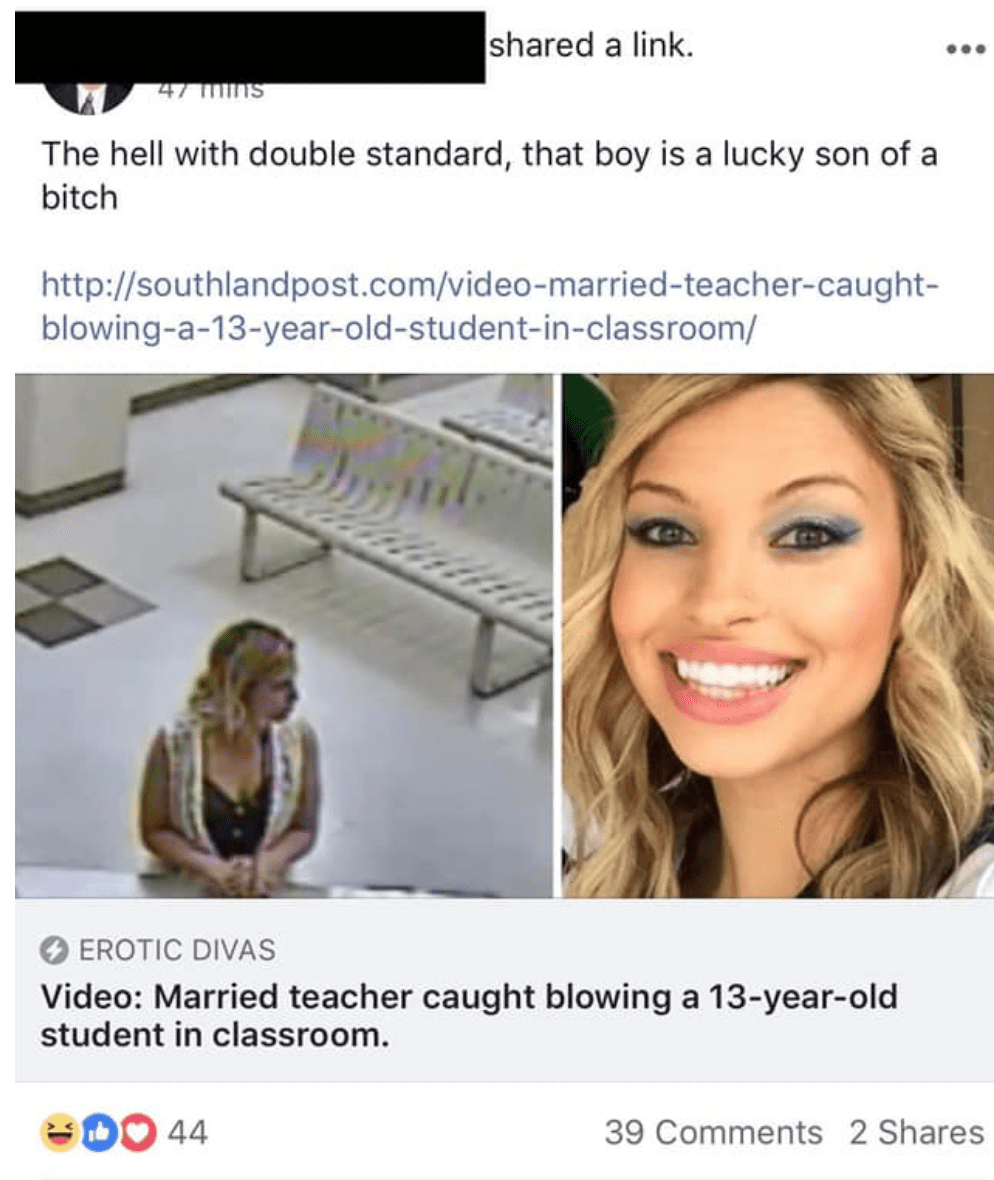
Task: Click the blacked-out poster name bar
Action: 250,47
